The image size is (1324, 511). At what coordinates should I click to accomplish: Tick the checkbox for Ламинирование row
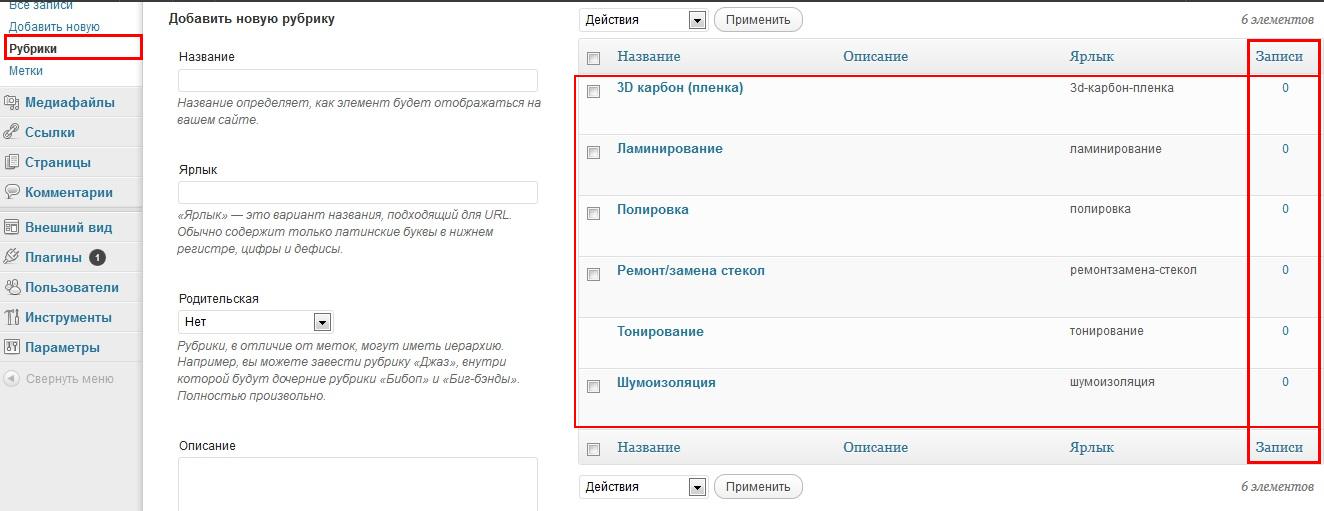click(593, 153)
